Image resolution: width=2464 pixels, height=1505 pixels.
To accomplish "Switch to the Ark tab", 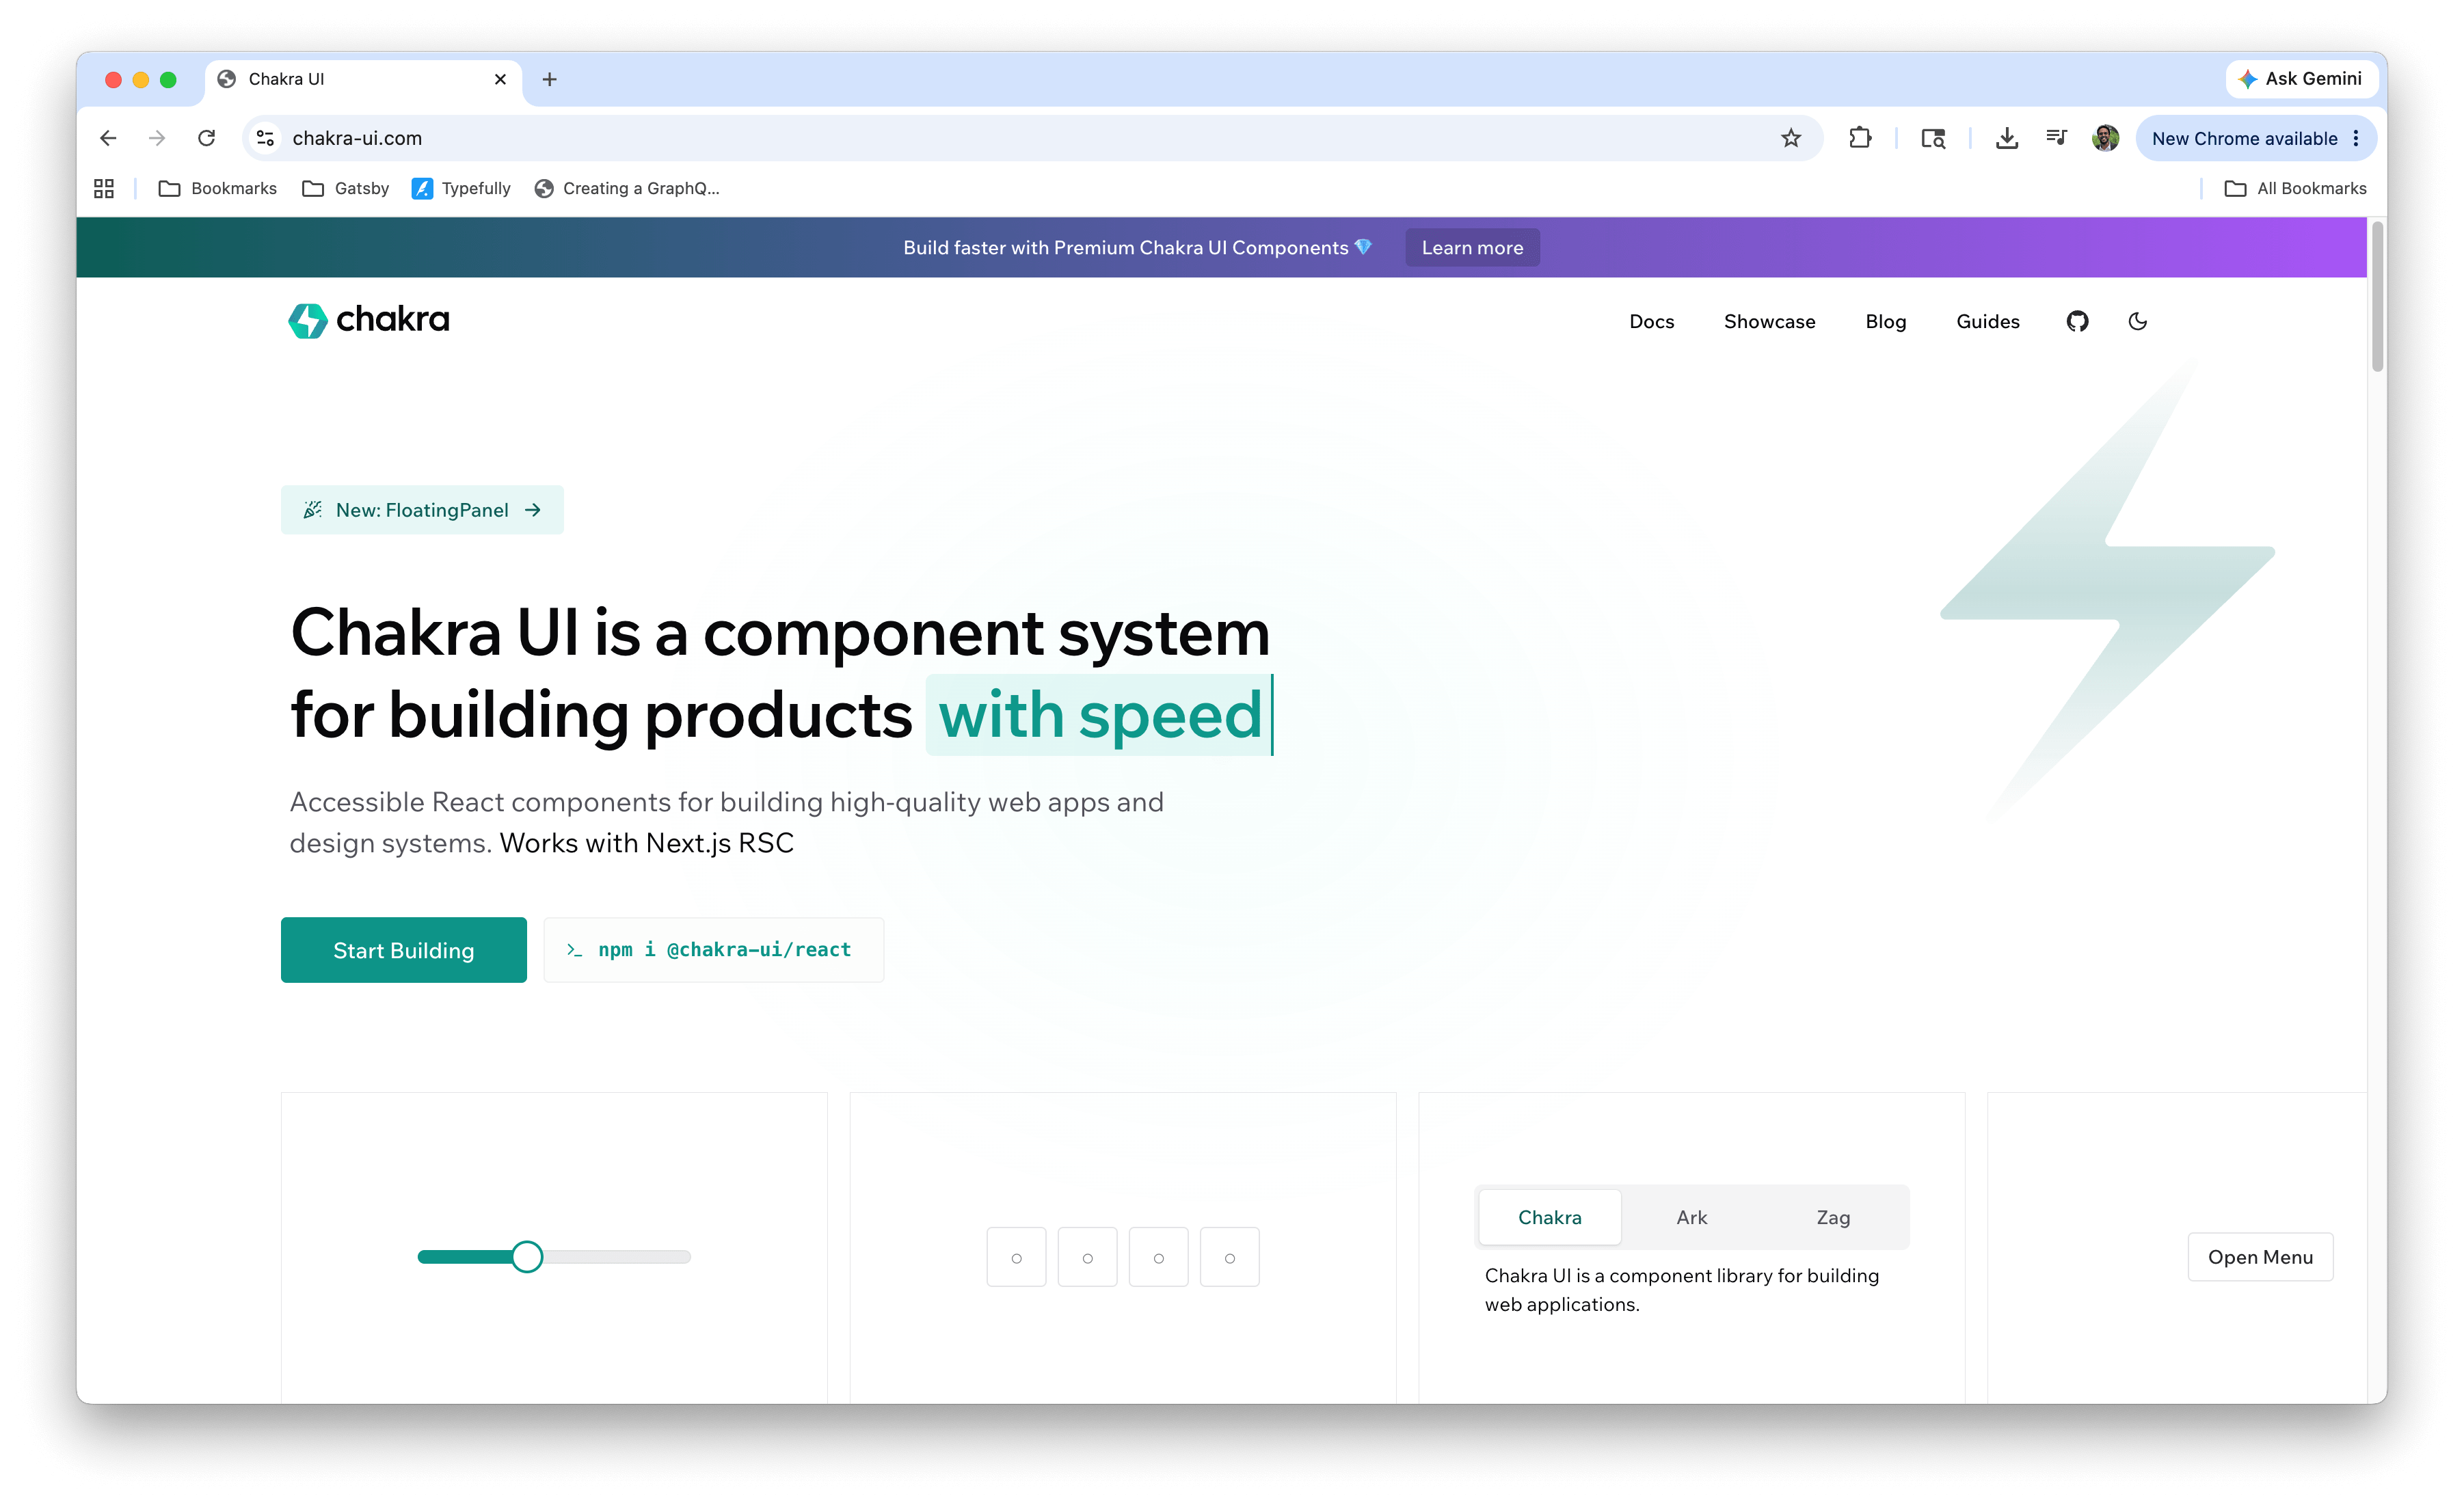I will coord(1691,1217).
